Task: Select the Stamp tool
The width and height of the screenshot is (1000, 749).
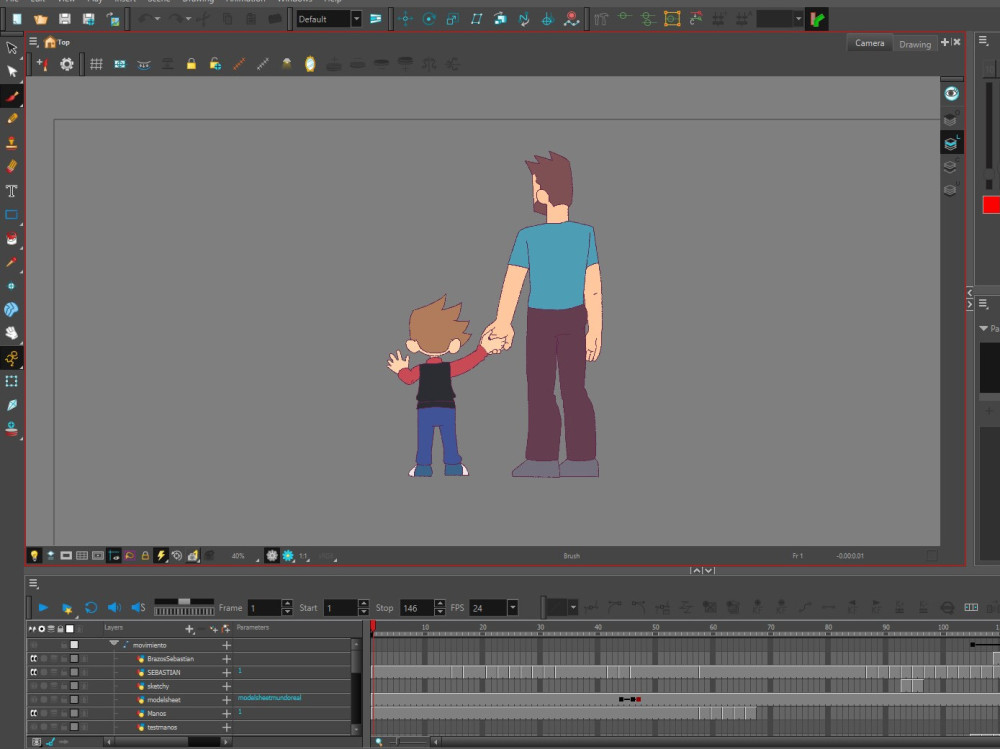Action: click(11, 142)
